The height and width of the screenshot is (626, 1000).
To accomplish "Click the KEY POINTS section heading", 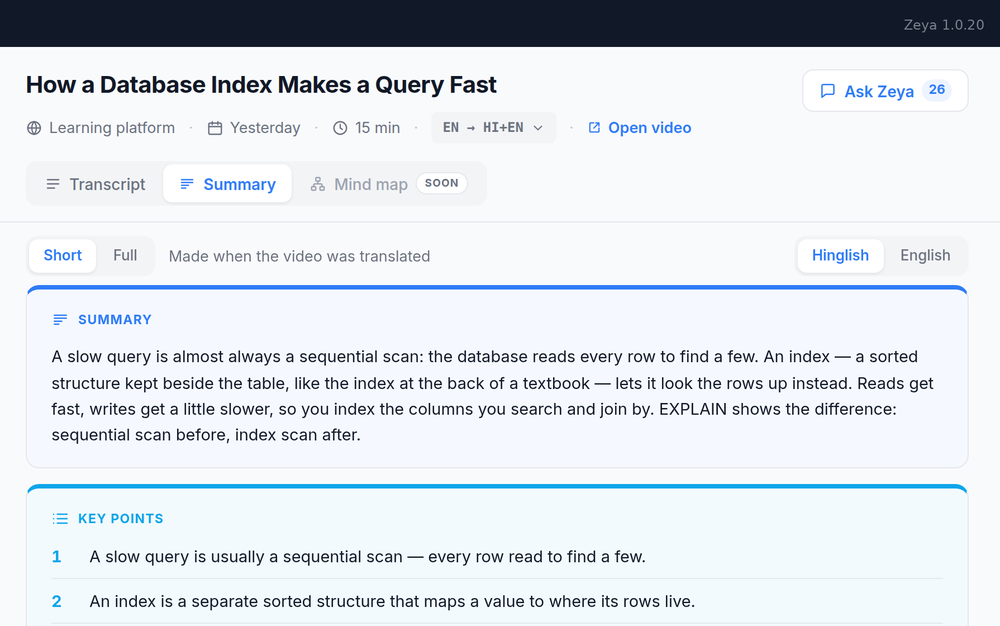I will 121,519.
